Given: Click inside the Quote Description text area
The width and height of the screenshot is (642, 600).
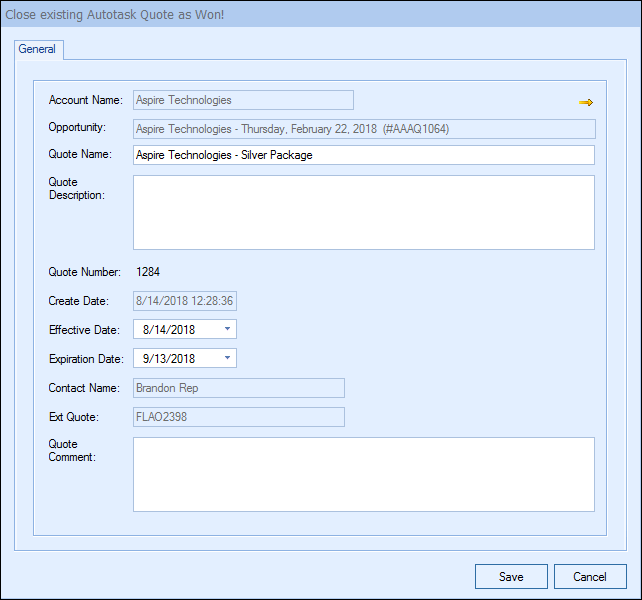Looking at the screenshot, I should coord(364,212).
